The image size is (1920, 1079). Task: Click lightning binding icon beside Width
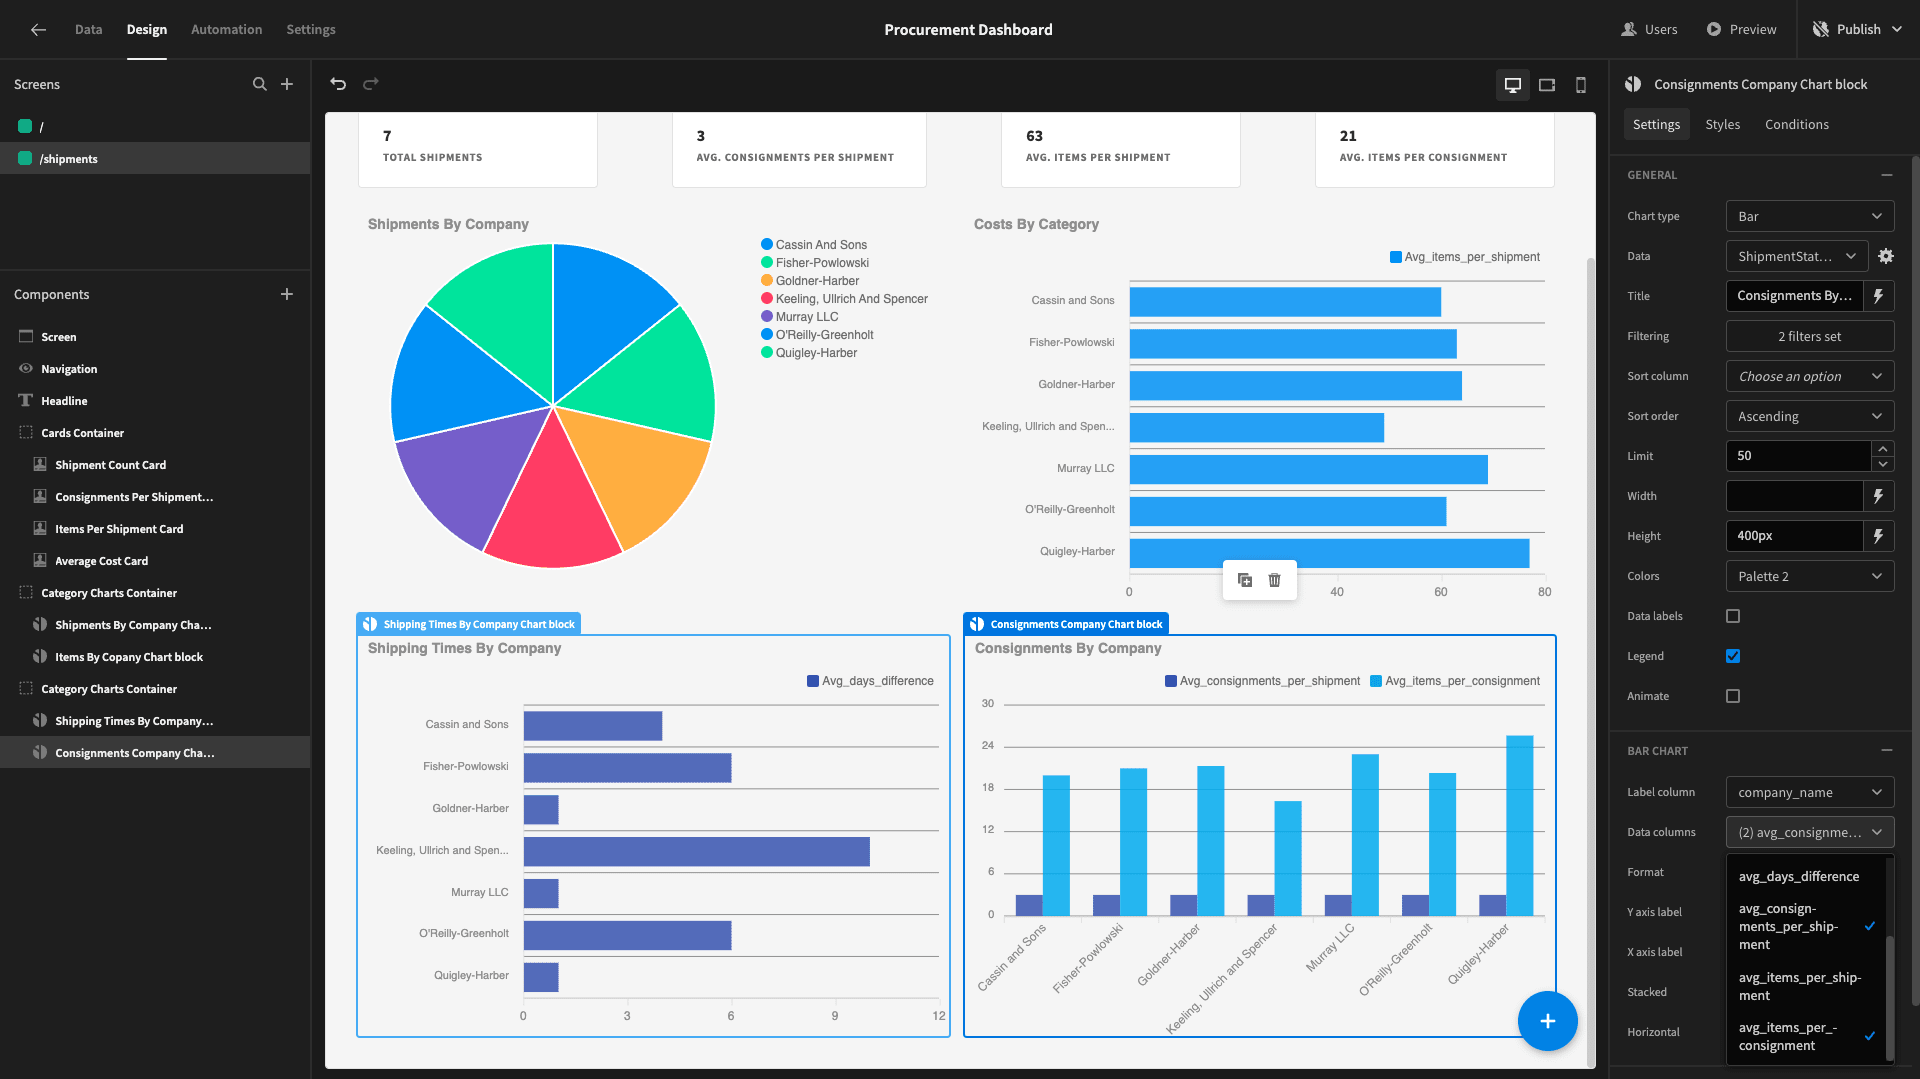[x=1879, y=496]
